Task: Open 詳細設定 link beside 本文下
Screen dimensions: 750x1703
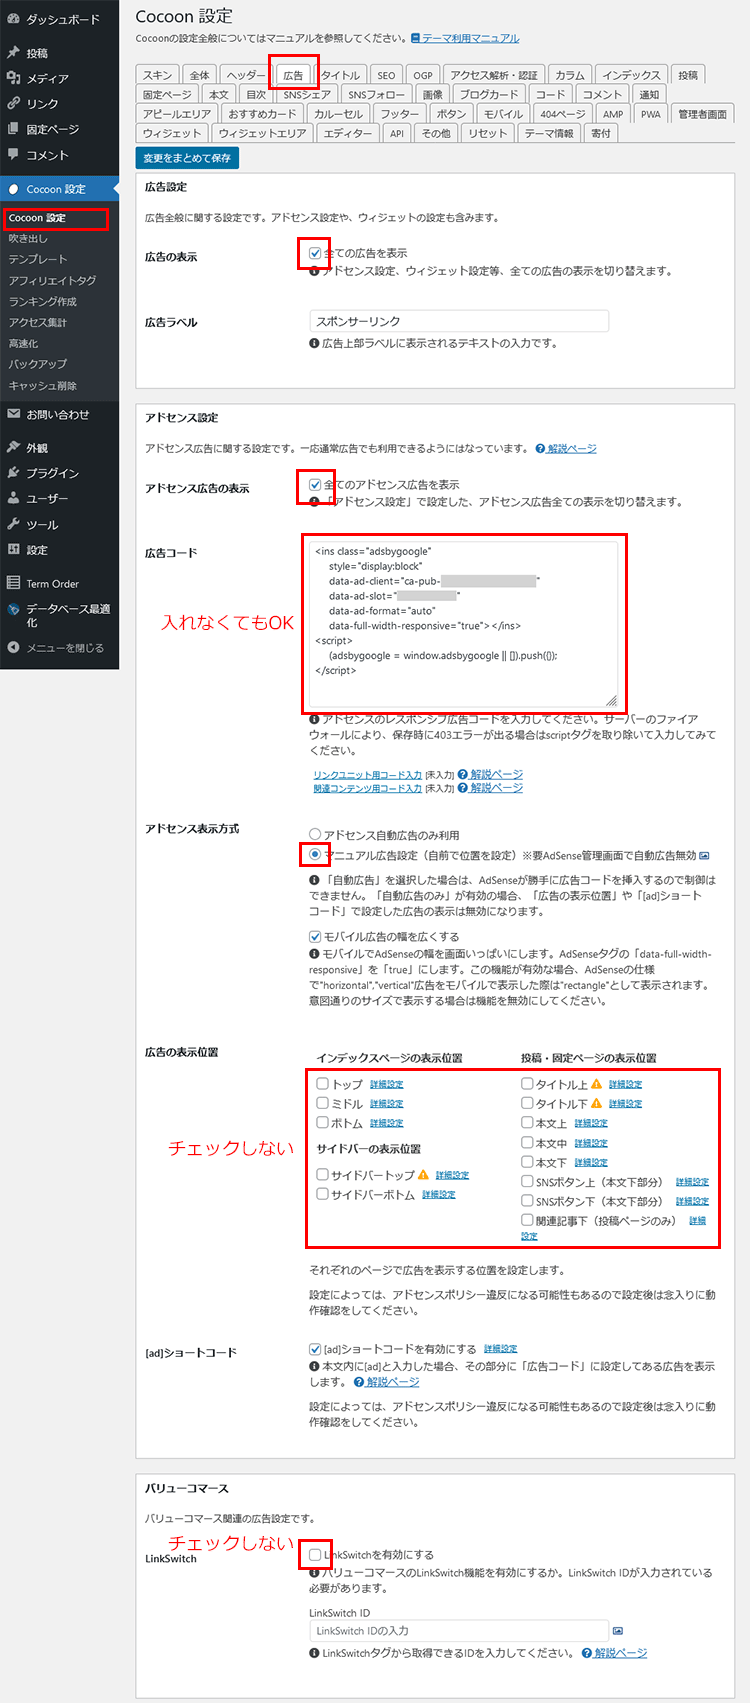Action: pos(591,1163)
